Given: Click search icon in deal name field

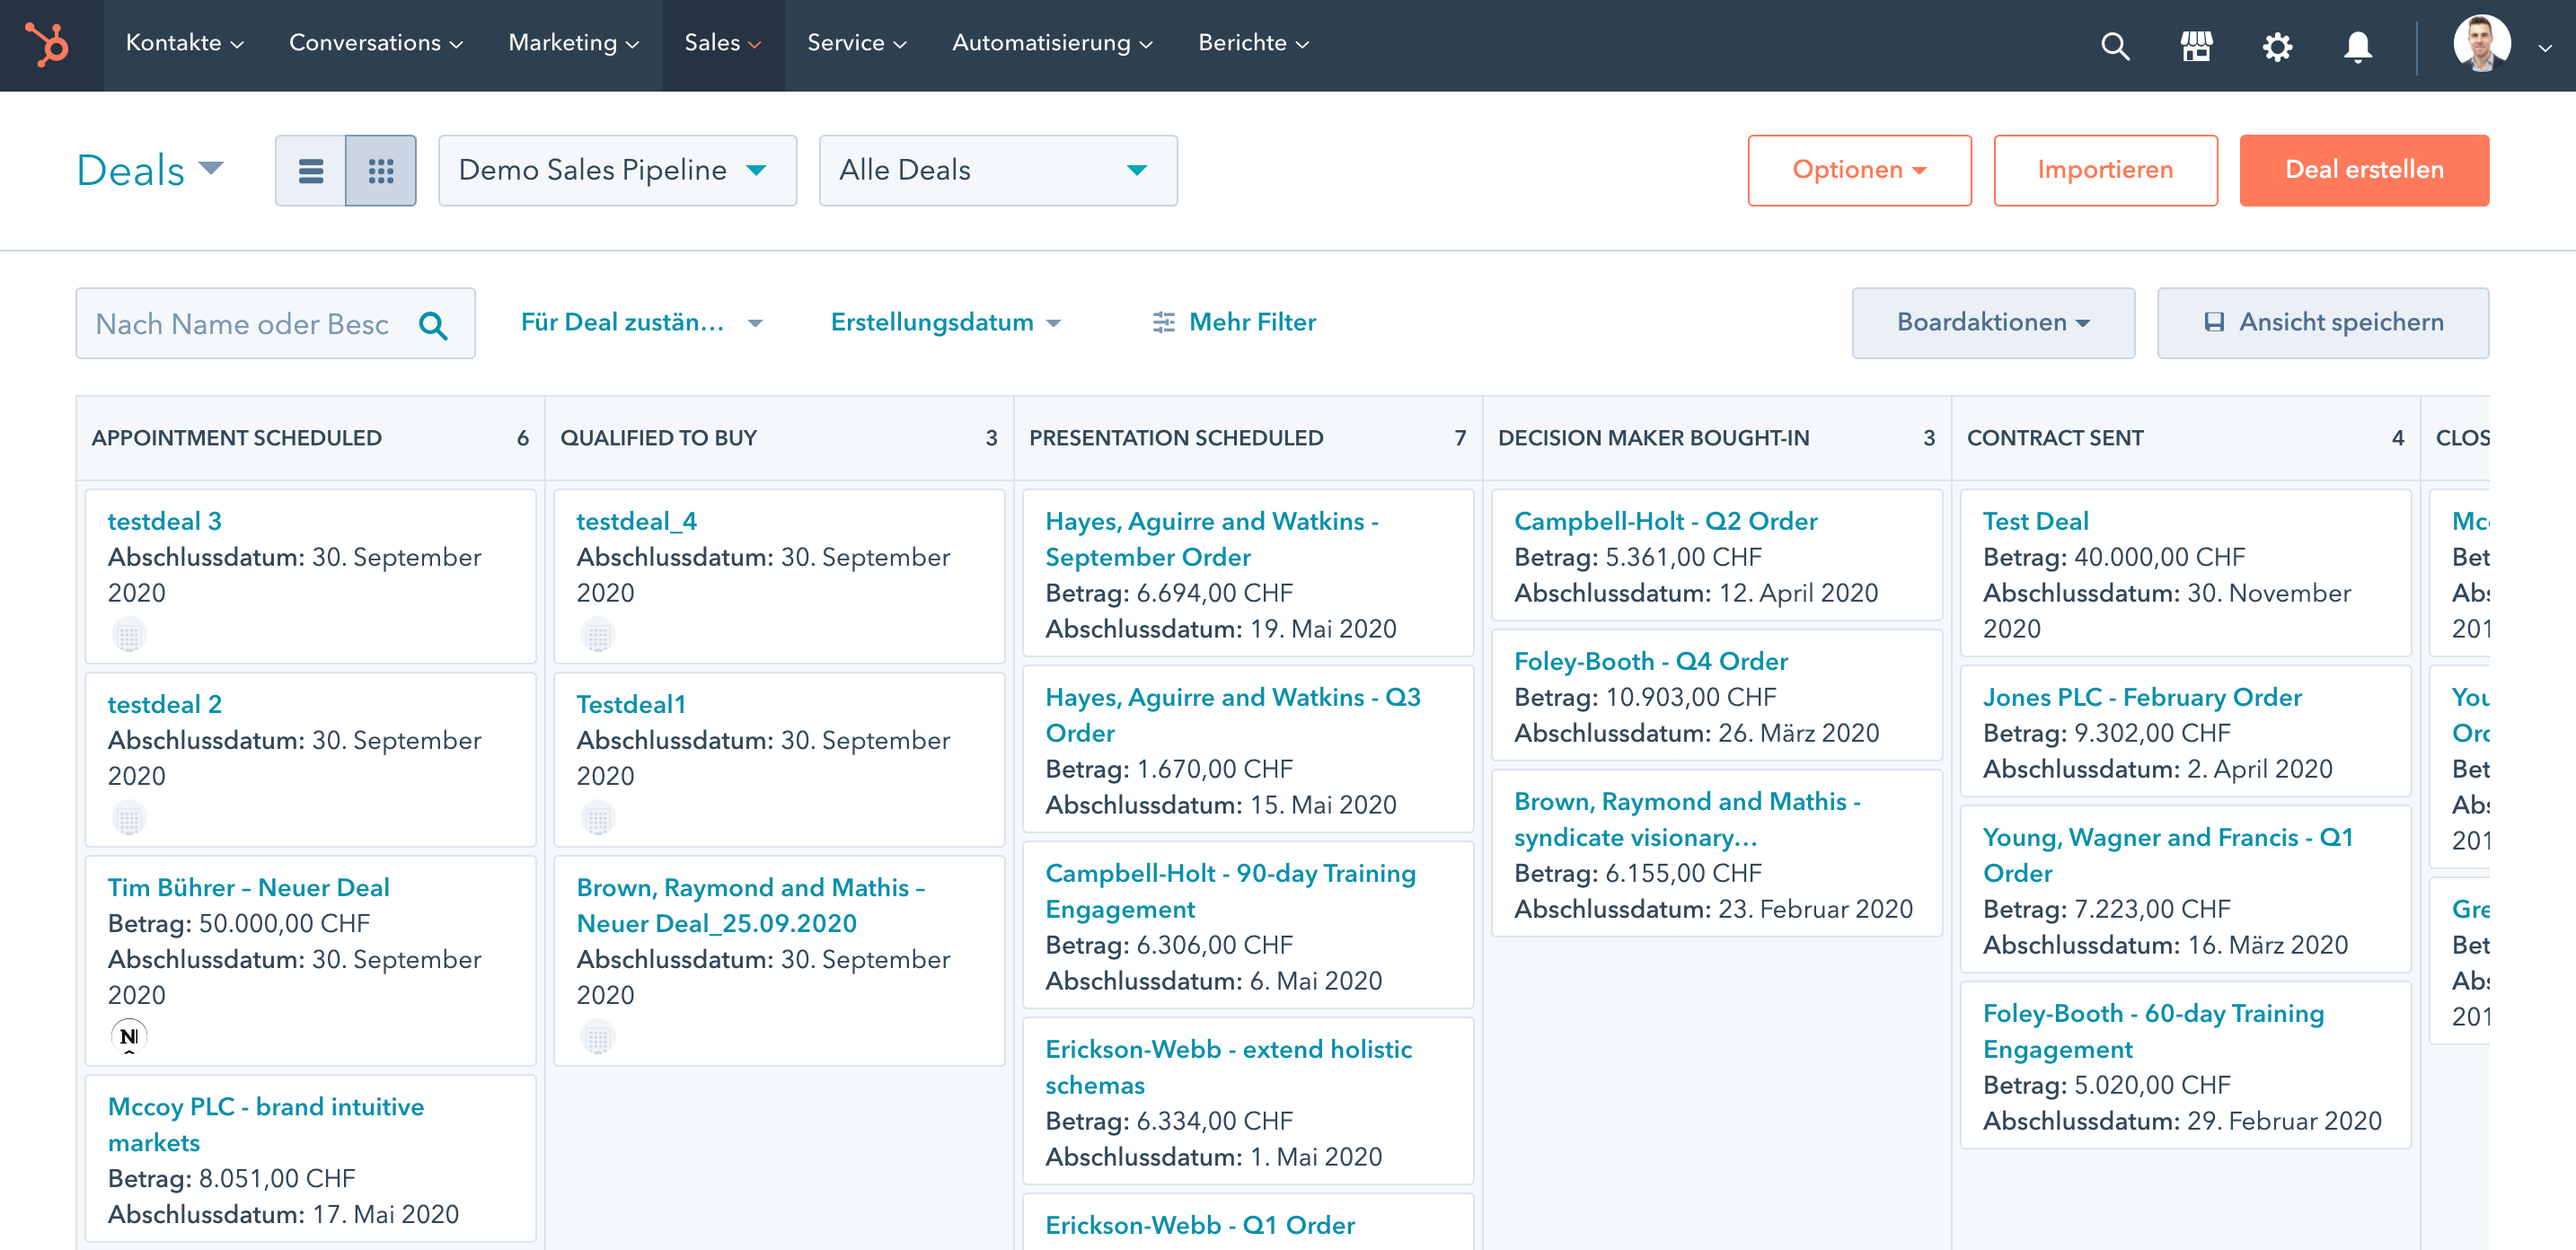Looking at the screenshot, I should pos(433,325).
